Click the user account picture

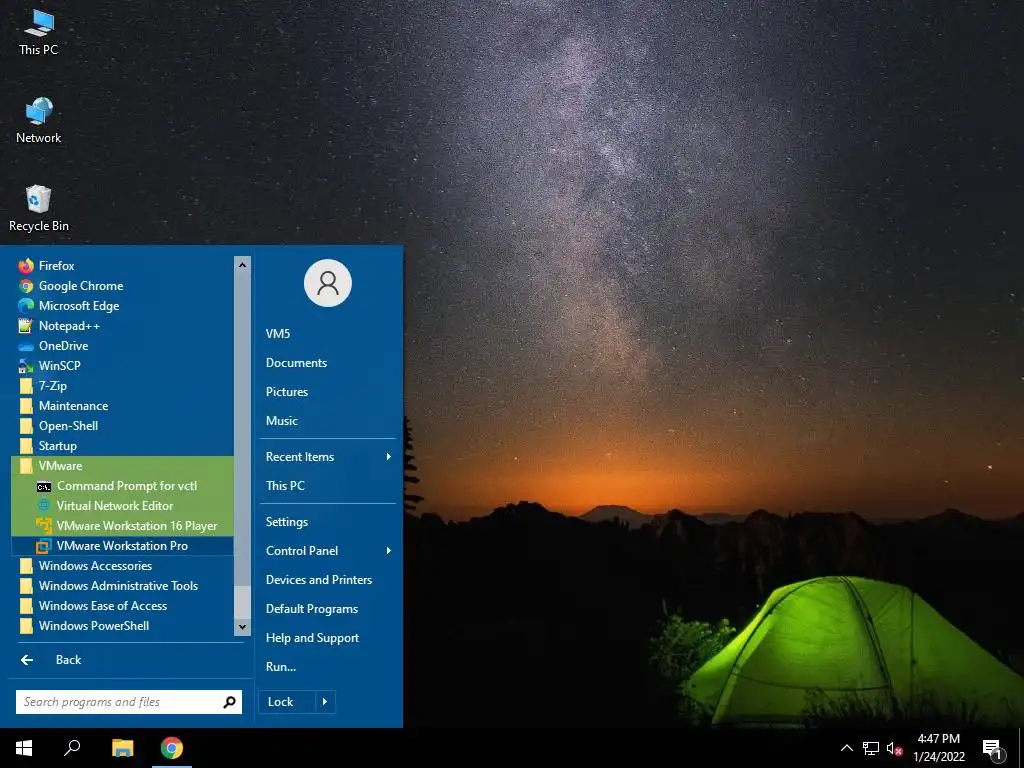click(328, 283)
